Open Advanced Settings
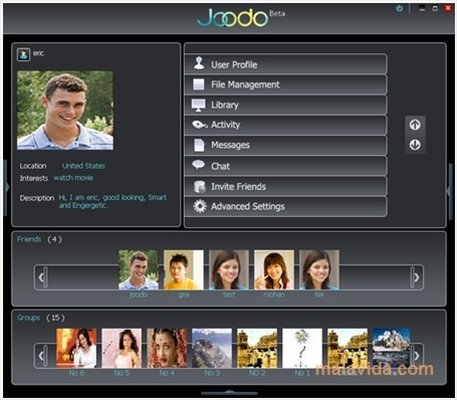The width and height of the screenshot is (457, 400). (x=286, y=207)
